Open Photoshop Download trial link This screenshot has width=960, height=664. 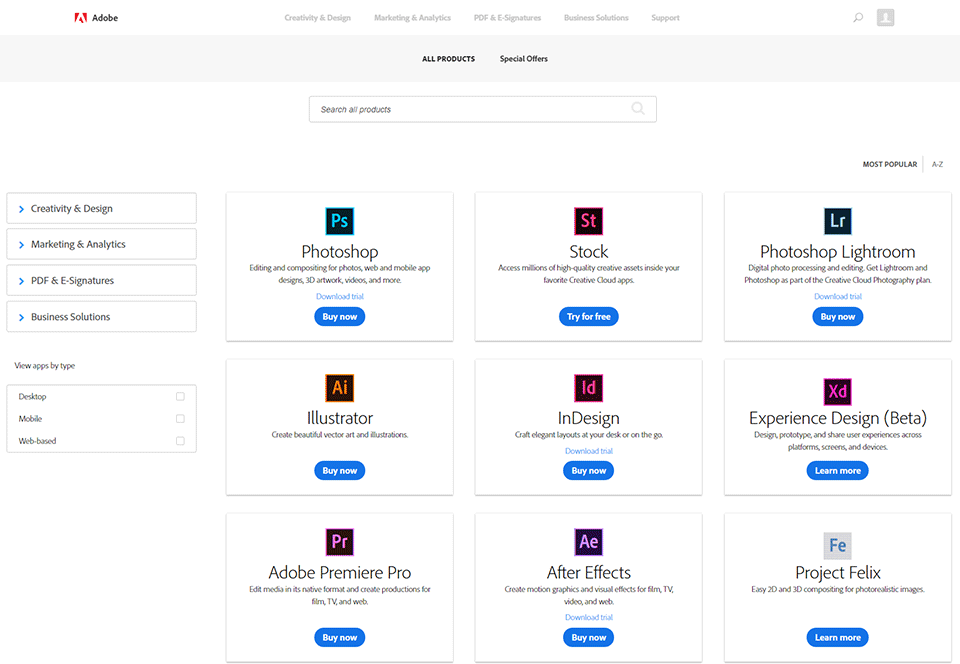340,296
